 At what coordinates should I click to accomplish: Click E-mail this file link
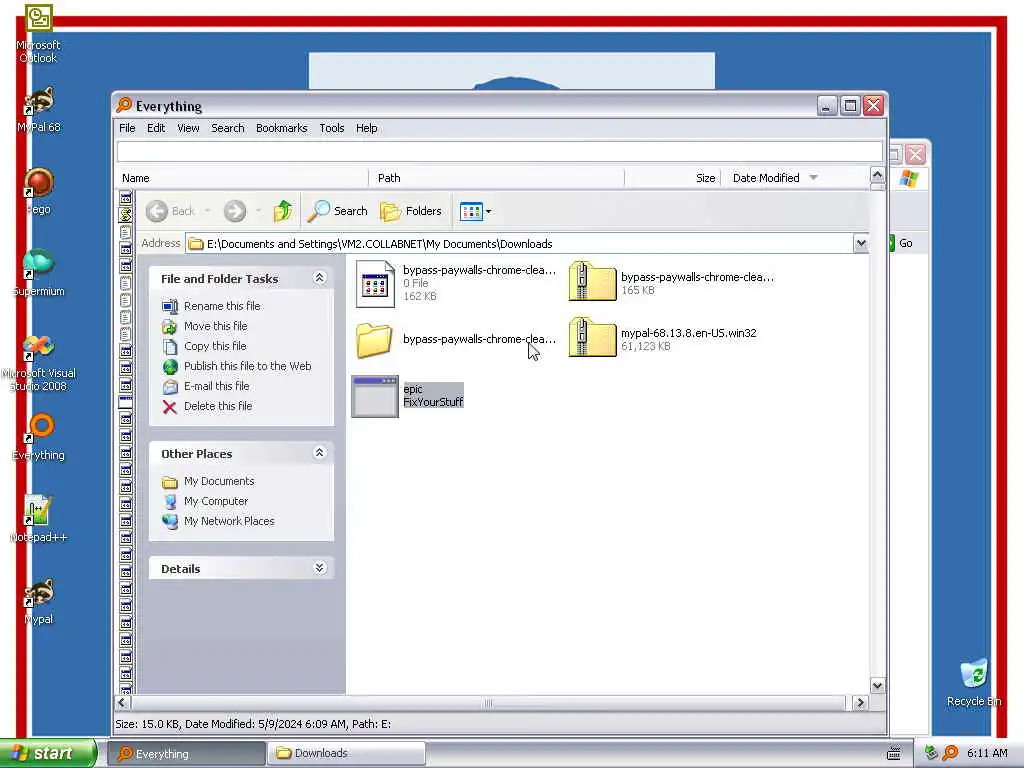click(216, 386)
